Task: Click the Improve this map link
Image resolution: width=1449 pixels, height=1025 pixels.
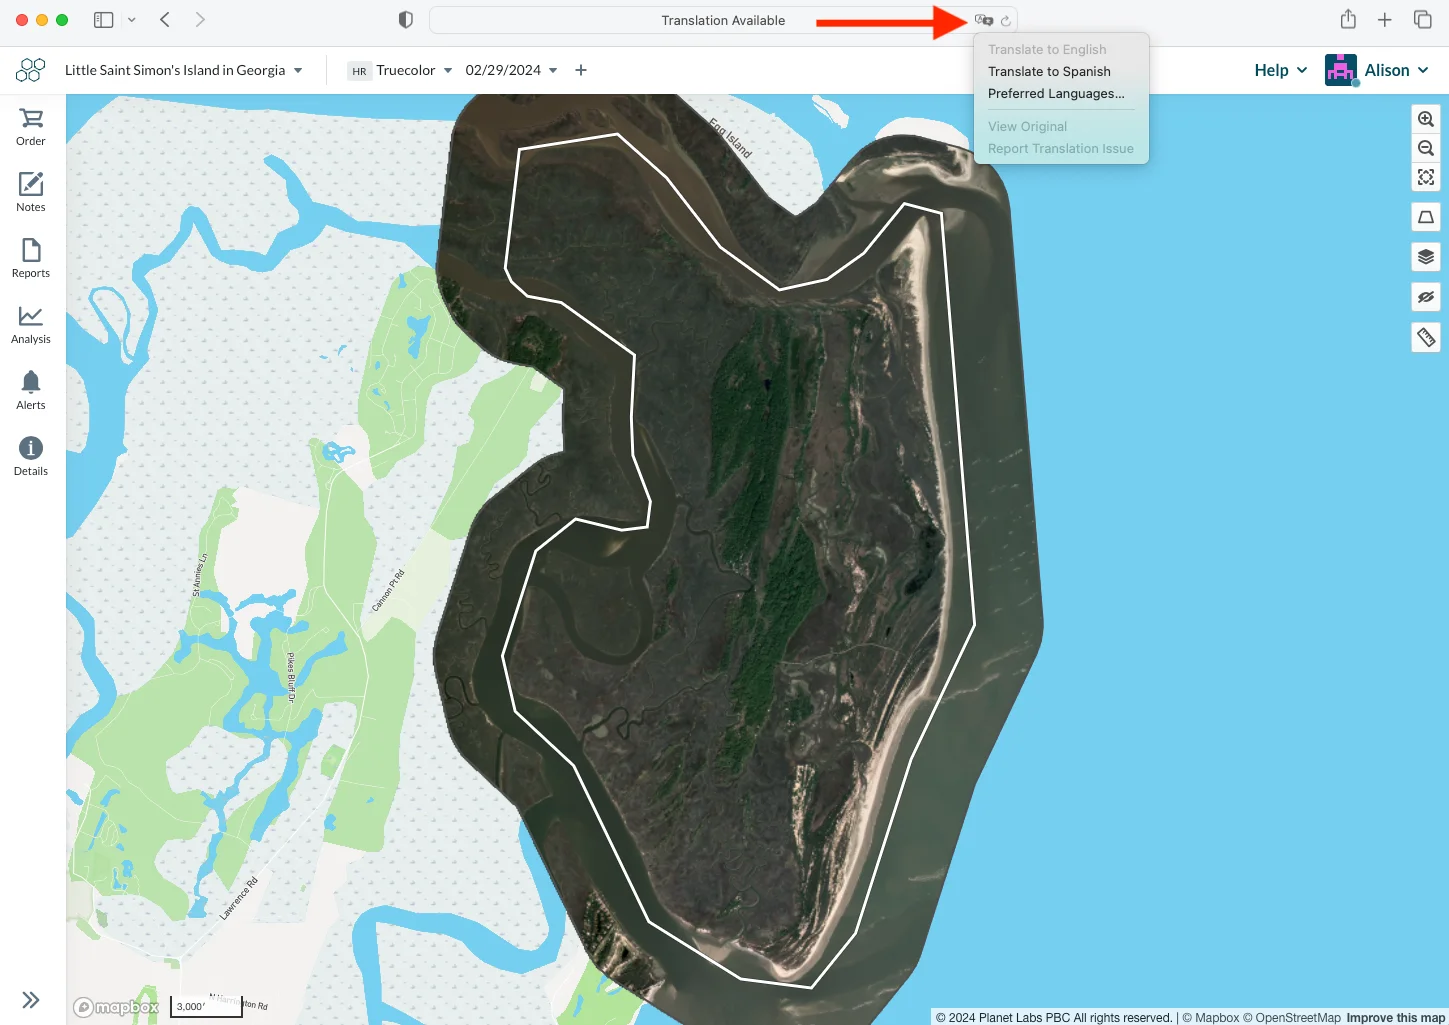Action: 1395,1018
